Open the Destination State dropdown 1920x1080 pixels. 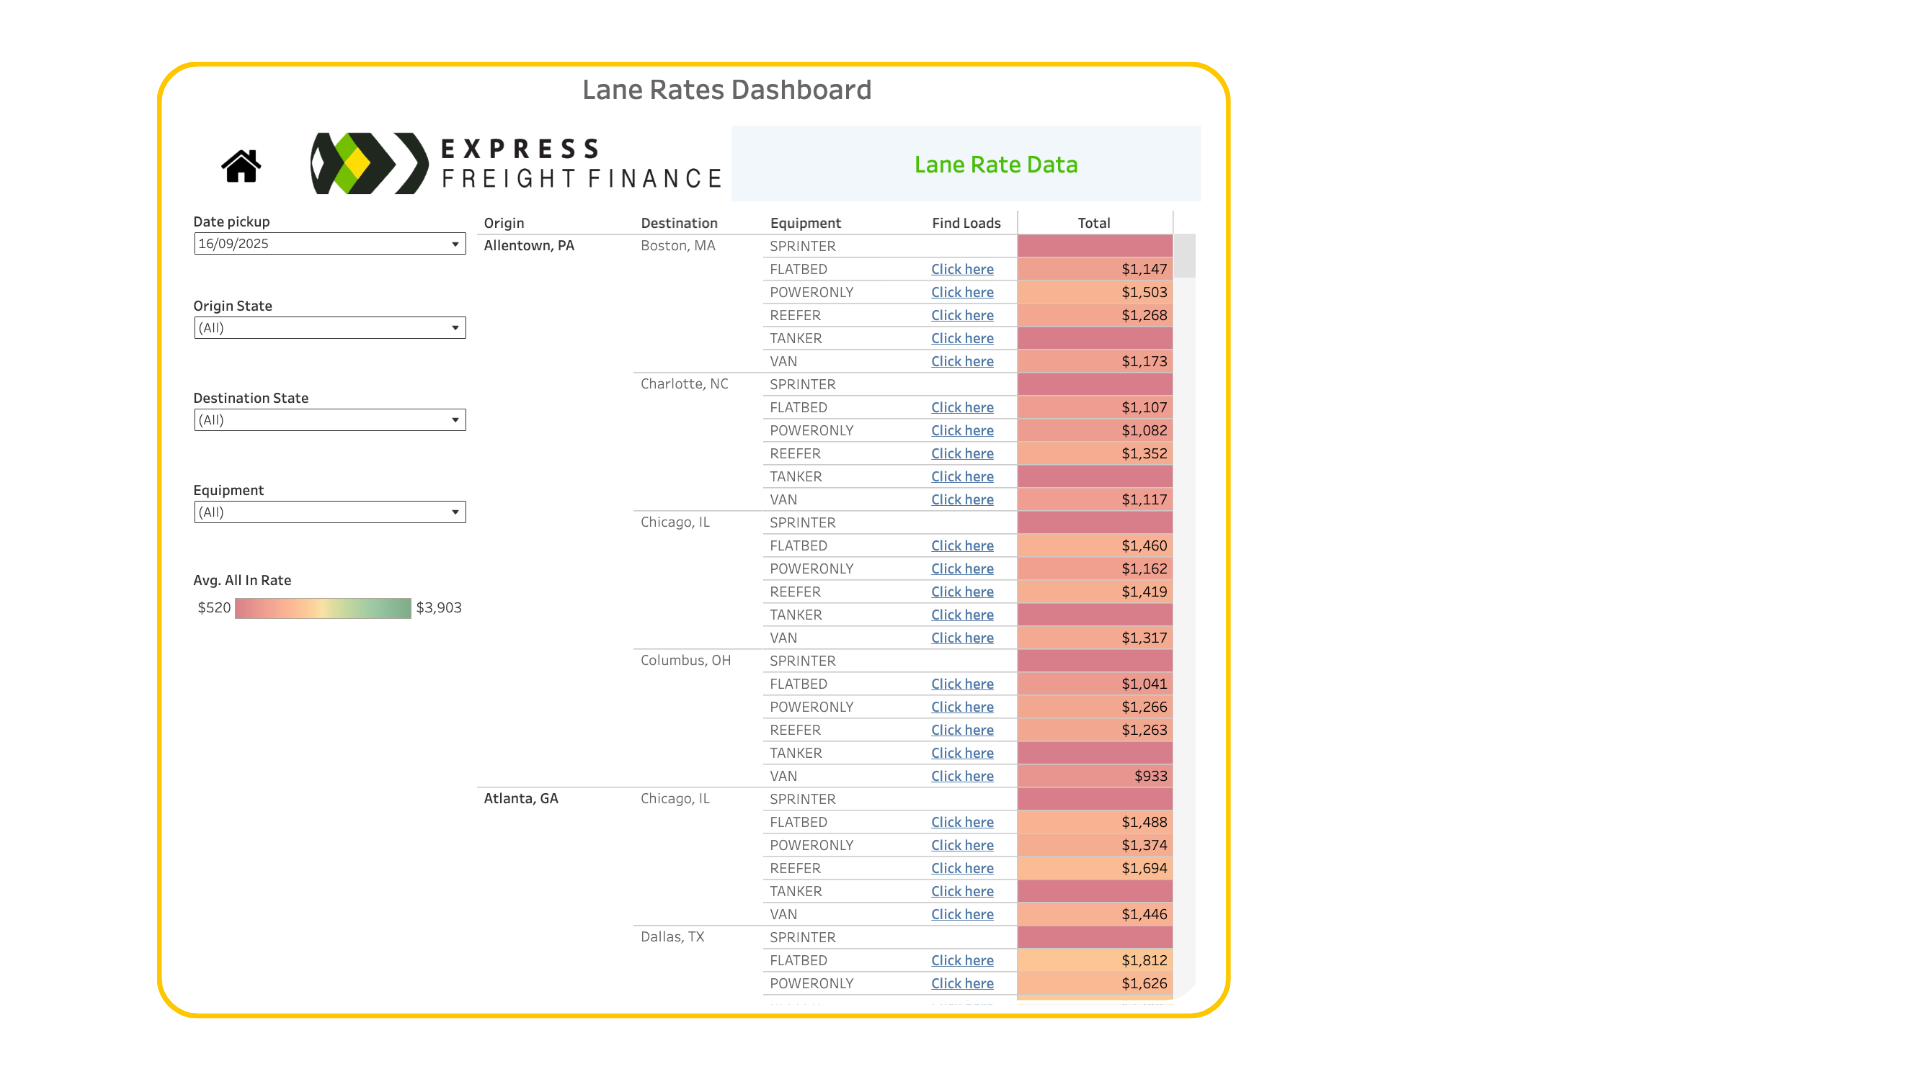click(329, 420)
